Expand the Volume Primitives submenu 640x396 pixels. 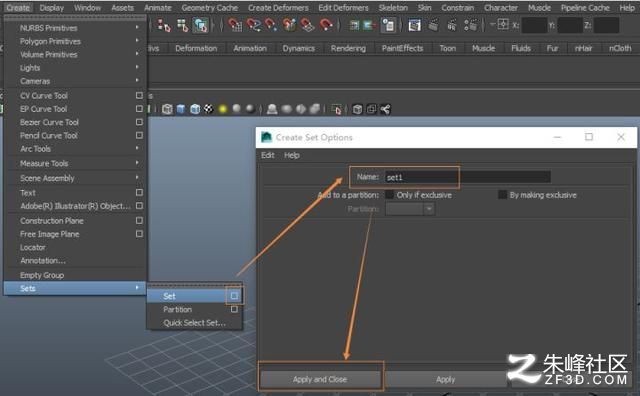74,54
